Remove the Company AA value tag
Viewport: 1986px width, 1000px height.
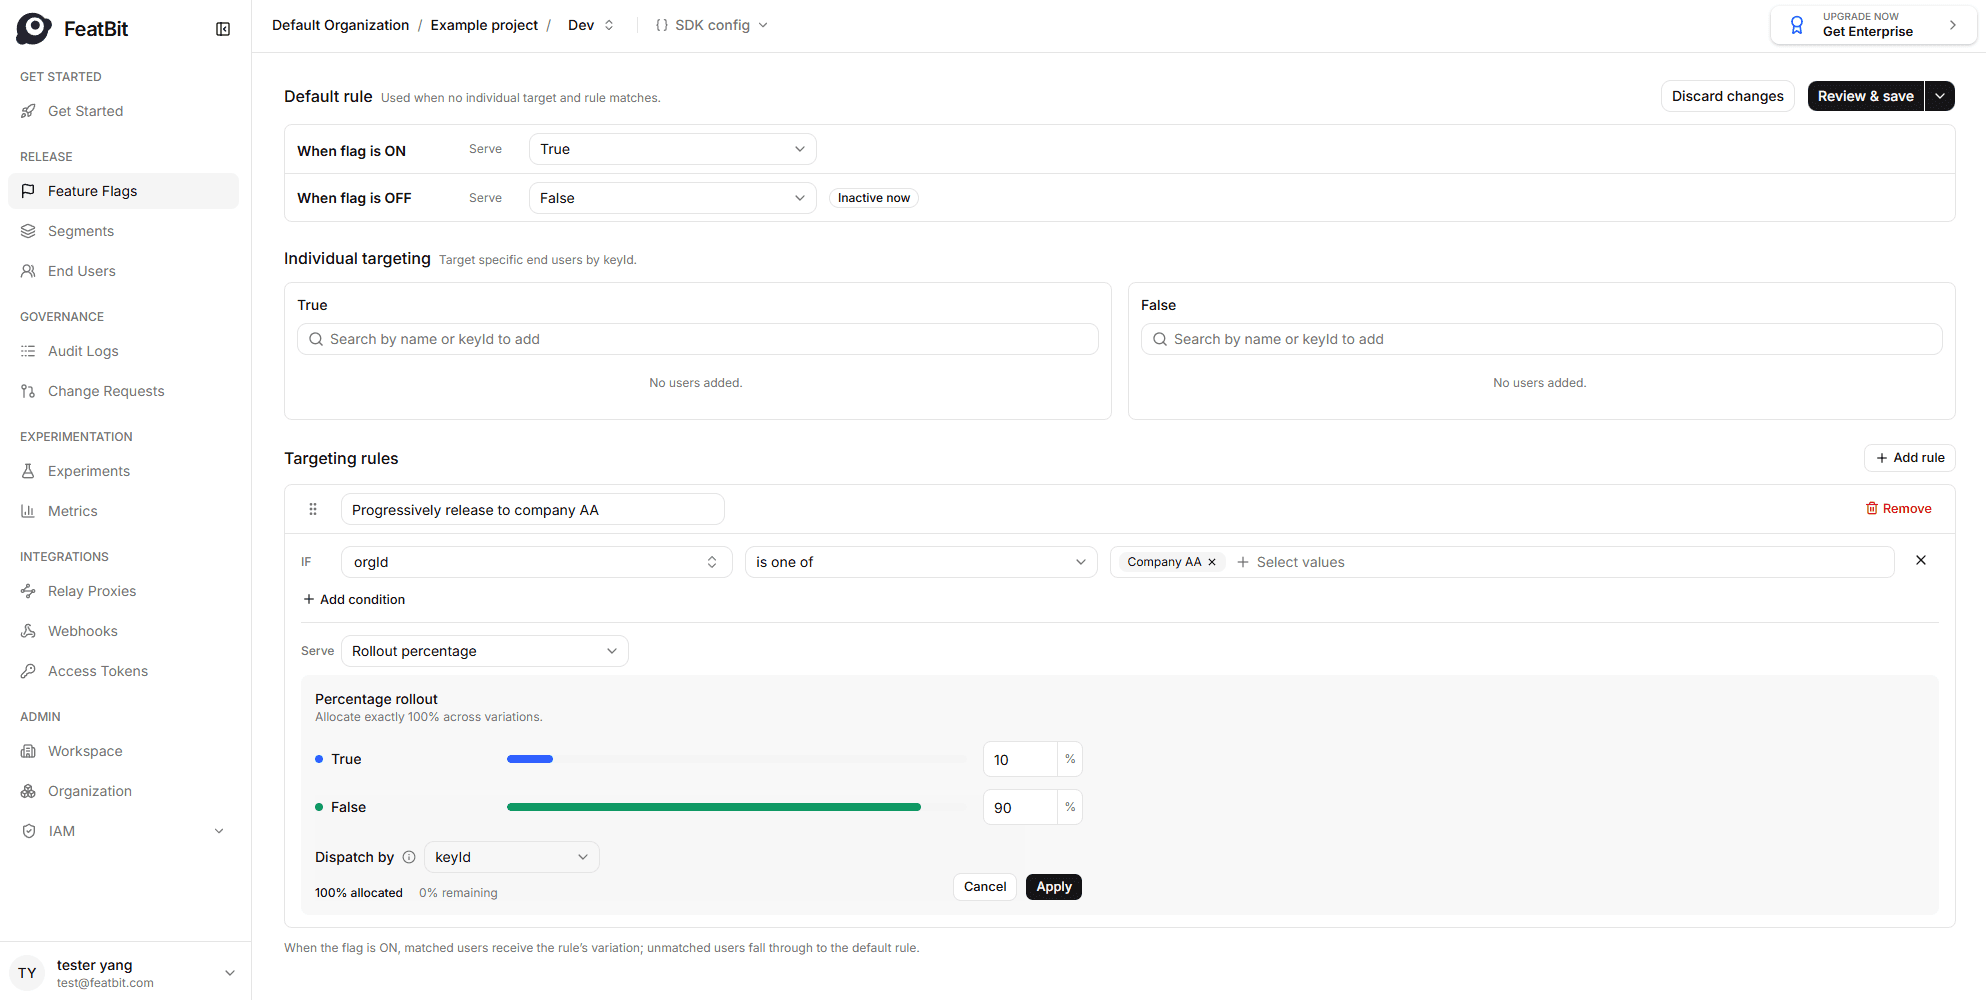[x=1212, y=562]
